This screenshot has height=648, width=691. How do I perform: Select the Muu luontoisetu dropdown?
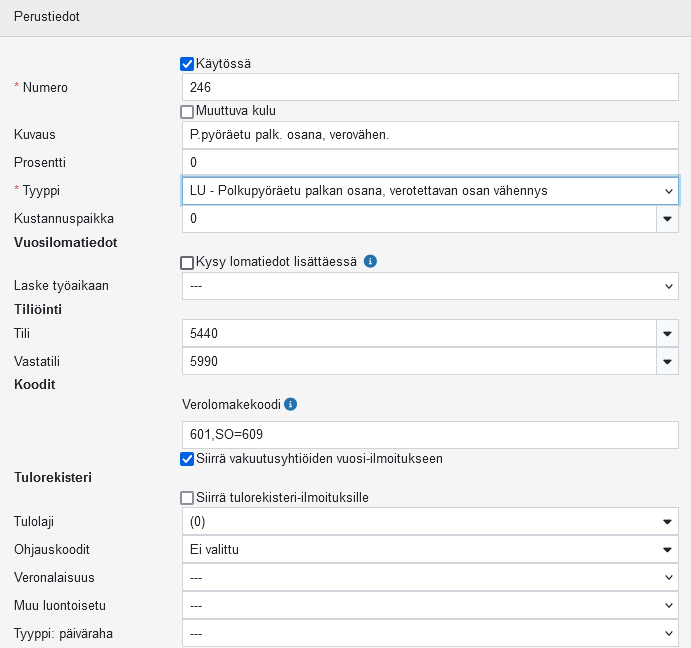(430, 605)
